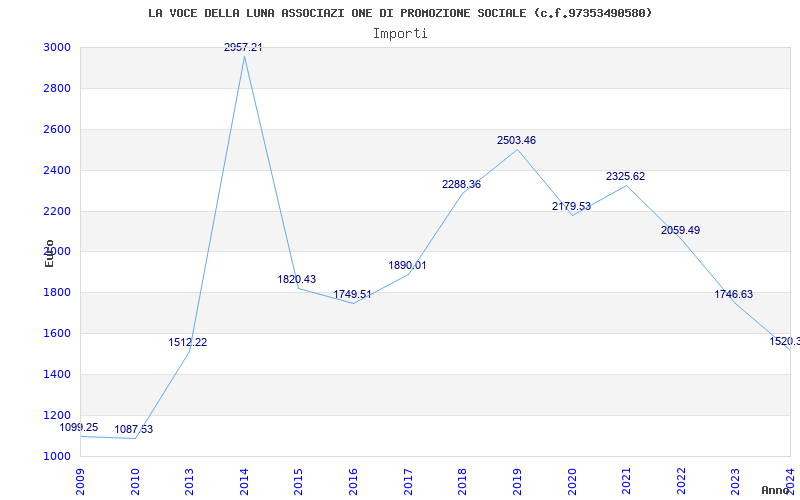
Task: Click the 1820.43 data label
Action: (x=296, y=280)
